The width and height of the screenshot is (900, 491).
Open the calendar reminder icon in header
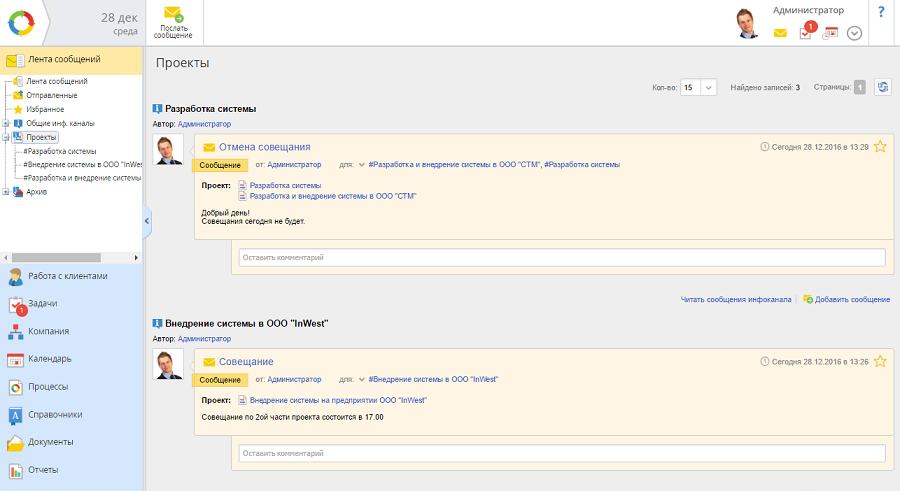[x=830, y=33]
